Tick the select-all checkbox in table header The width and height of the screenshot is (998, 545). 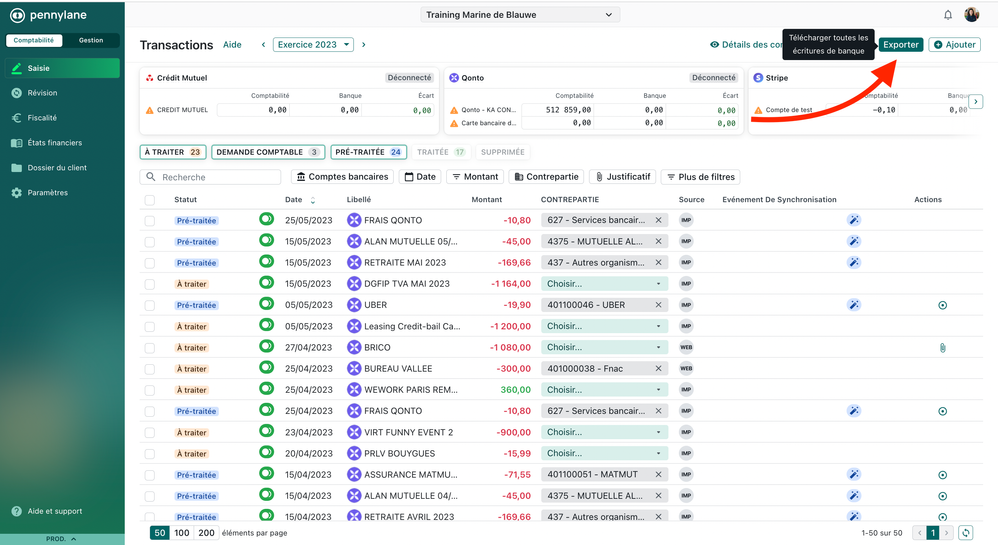tap(150, 200)
